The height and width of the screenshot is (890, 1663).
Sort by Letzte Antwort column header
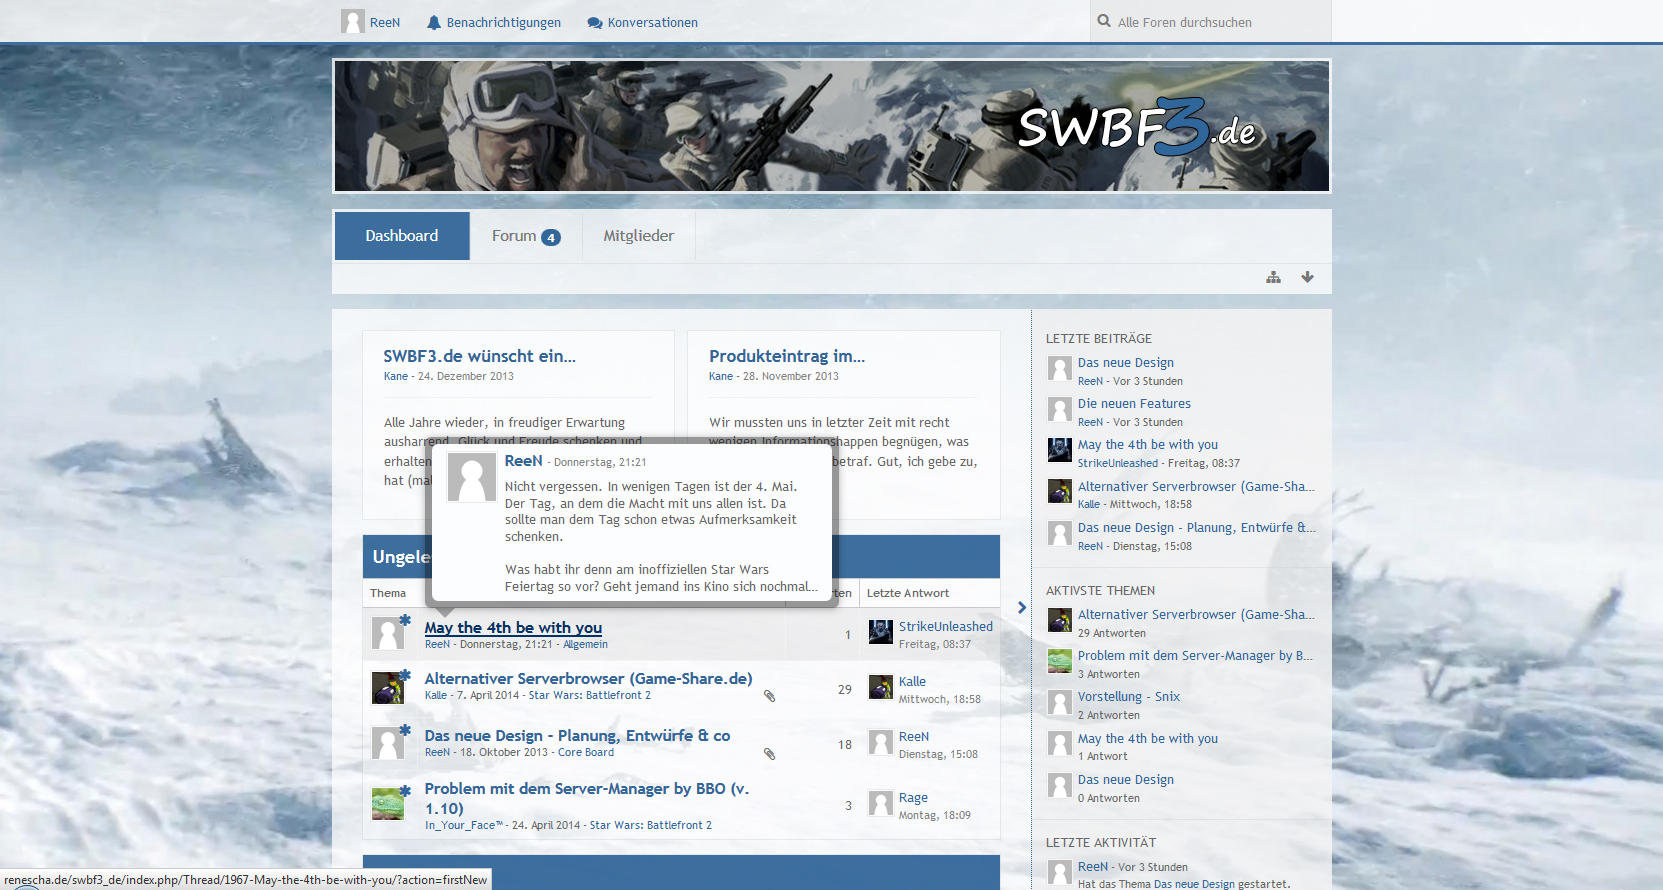click(908, 593)
